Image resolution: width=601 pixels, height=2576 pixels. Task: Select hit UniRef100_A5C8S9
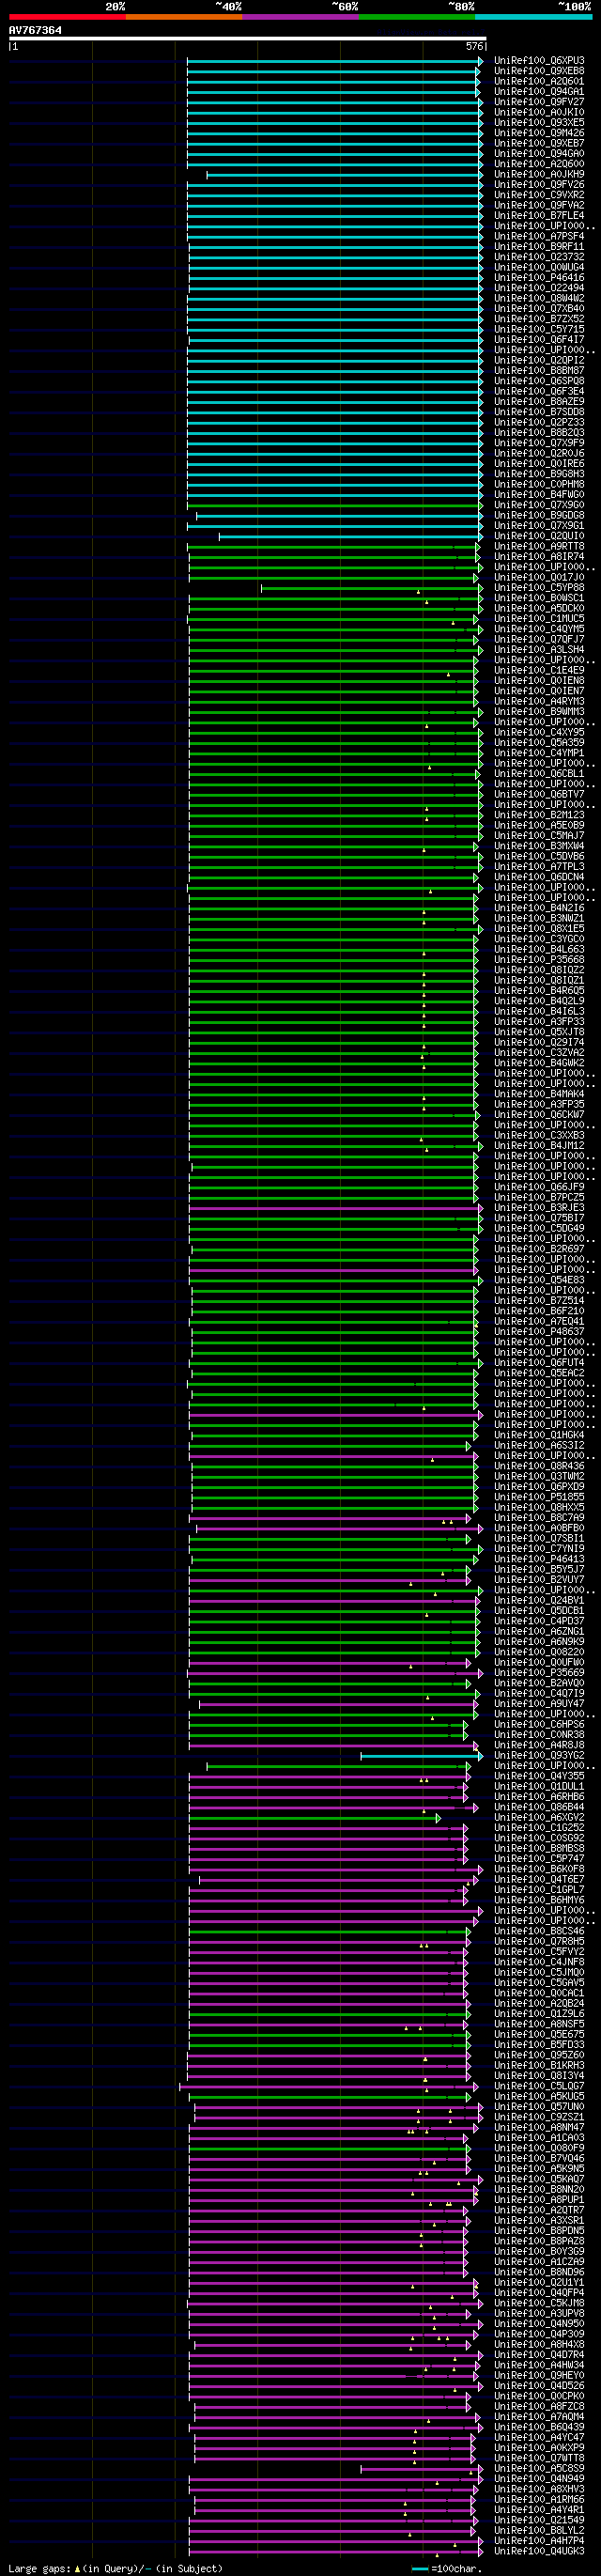coord(540,2468)
